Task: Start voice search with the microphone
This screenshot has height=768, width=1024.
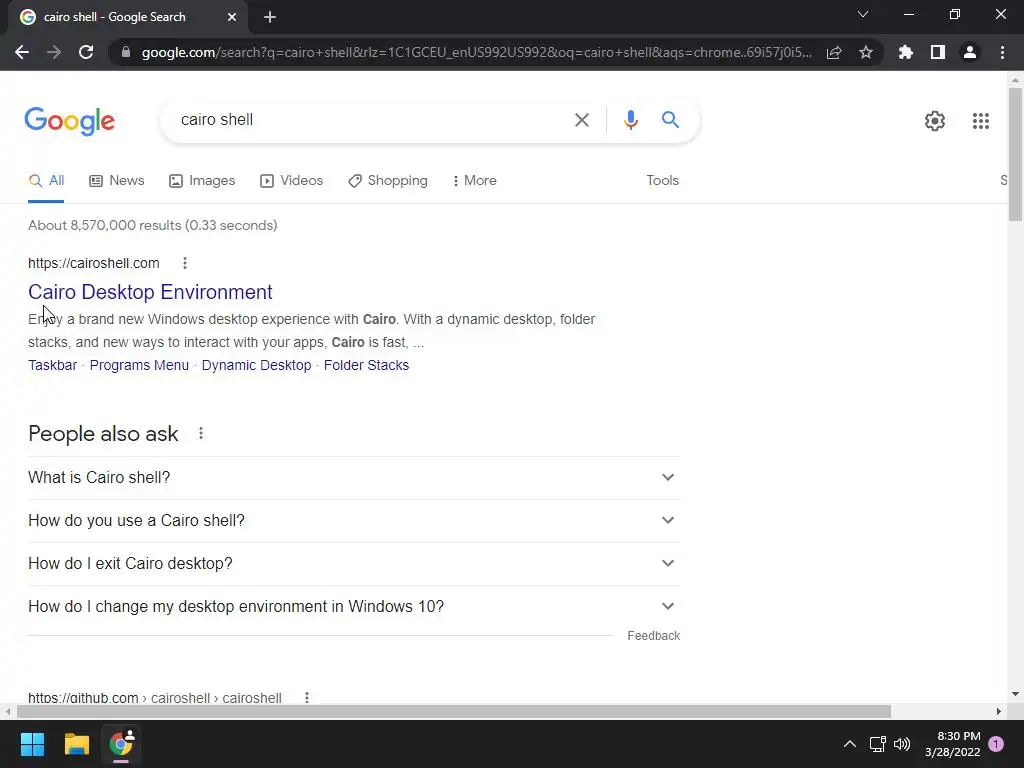Action: coord(630,120)
